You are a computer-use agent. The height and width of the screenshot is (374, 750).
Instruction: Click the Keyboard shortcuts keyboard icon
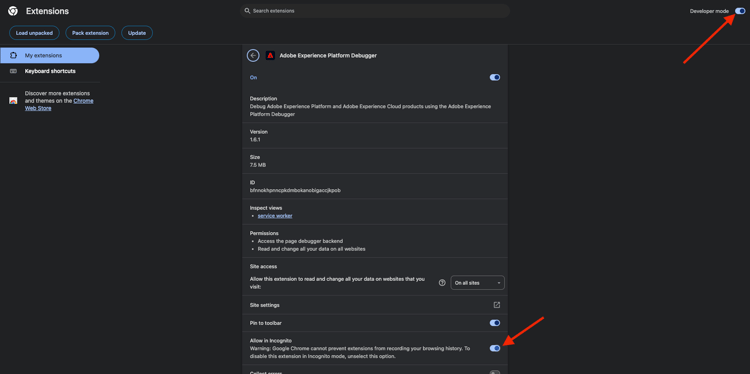coord(13,71)
